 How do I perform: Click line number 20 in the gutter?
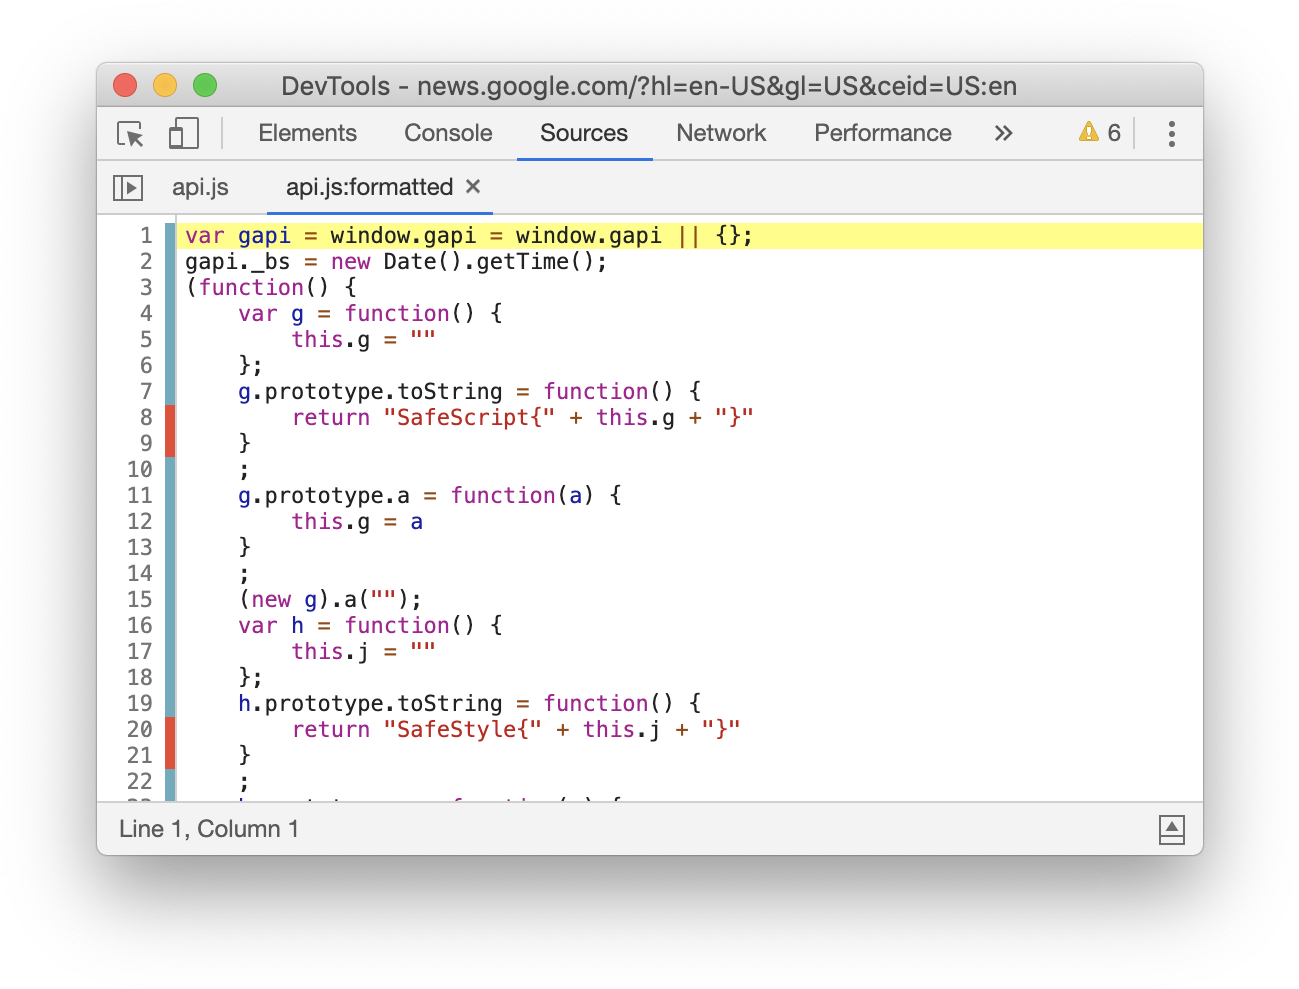click(x=140, y=729)
